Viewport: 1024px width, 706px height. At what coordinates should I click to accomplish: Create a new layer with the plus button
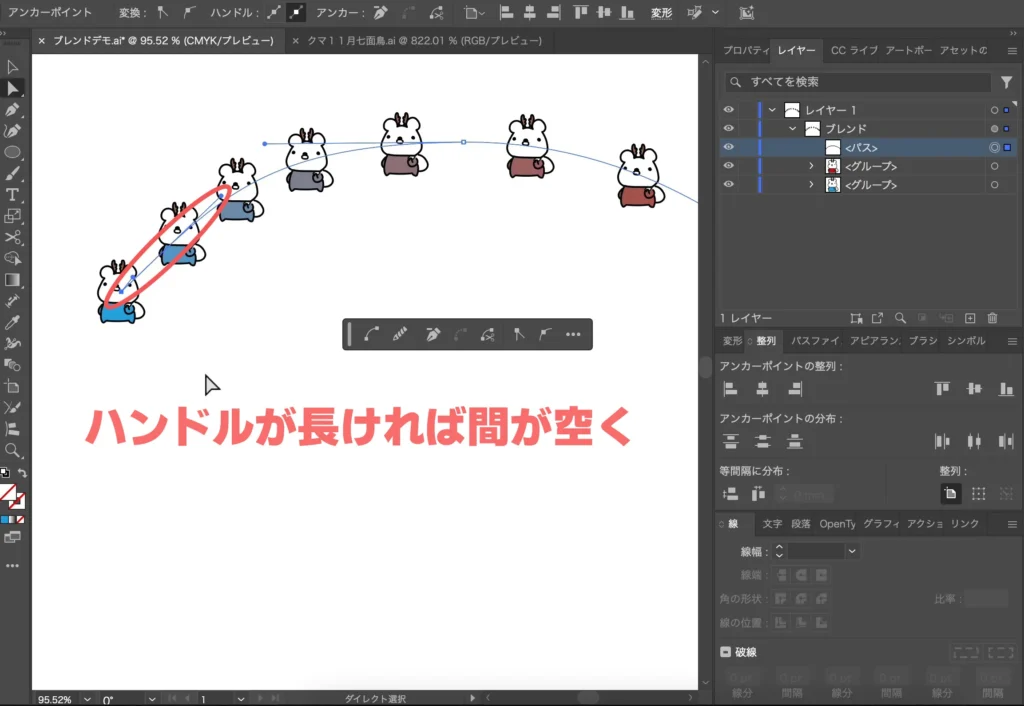click(x=969, y=318)
